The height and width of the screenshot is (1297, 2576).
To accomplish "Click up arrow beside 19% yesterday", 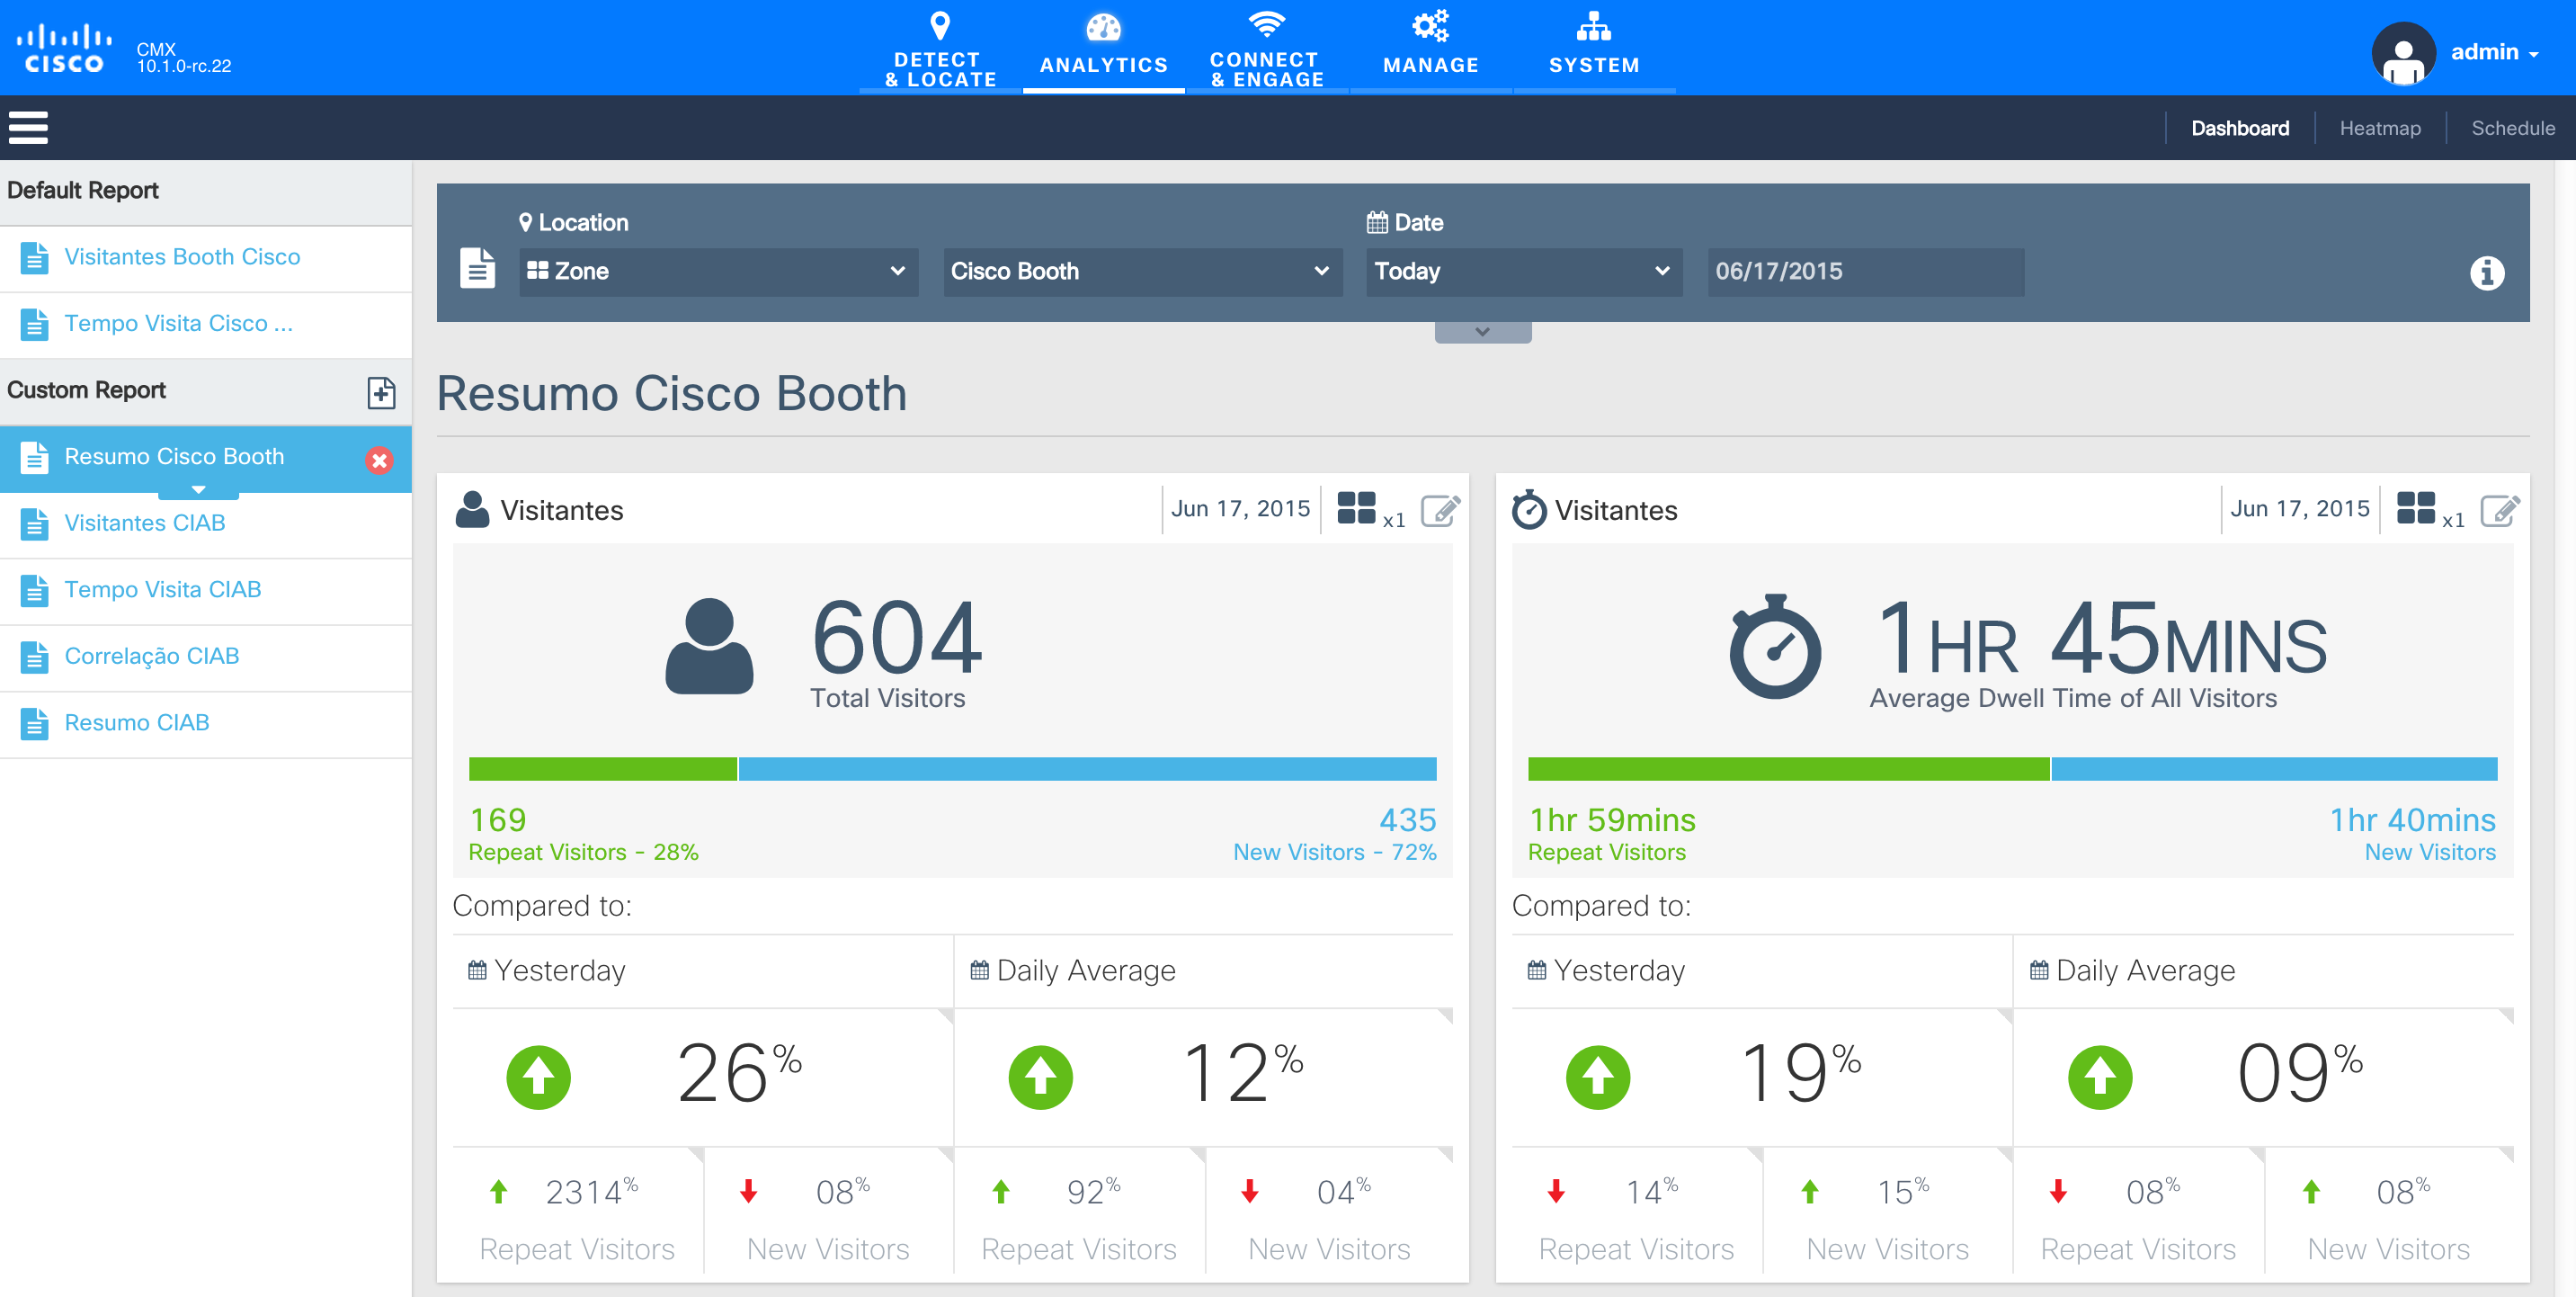I will [x=1597, y=1077].
